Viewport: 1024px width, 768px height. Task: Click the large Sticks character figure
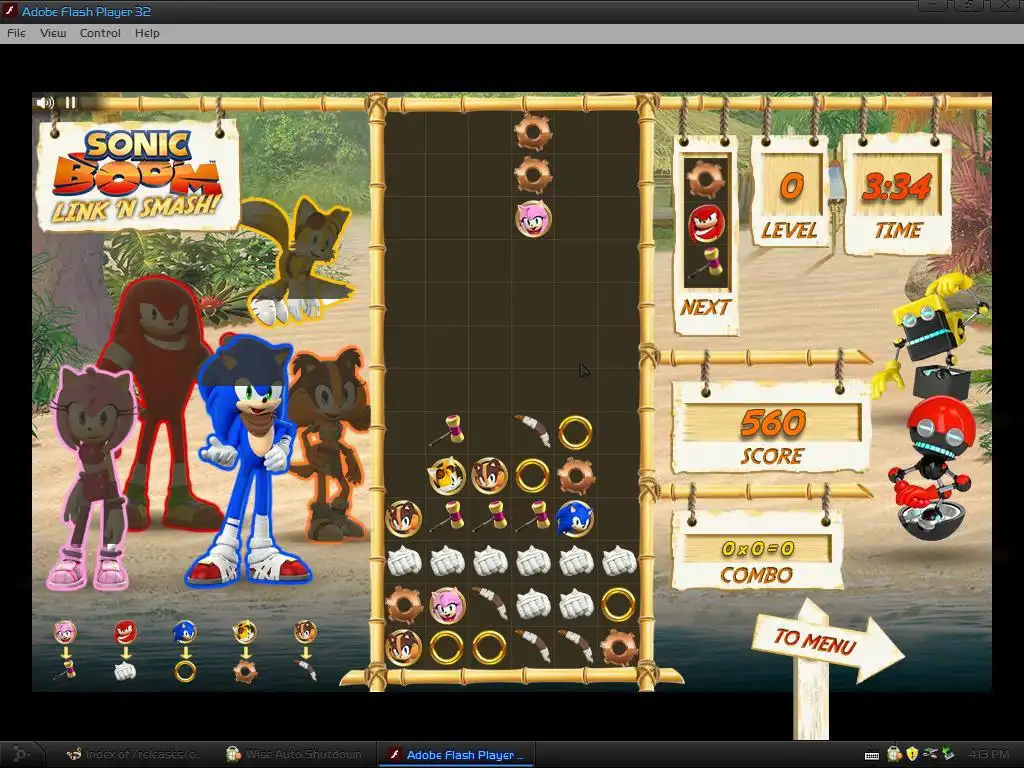pos(330,444)
